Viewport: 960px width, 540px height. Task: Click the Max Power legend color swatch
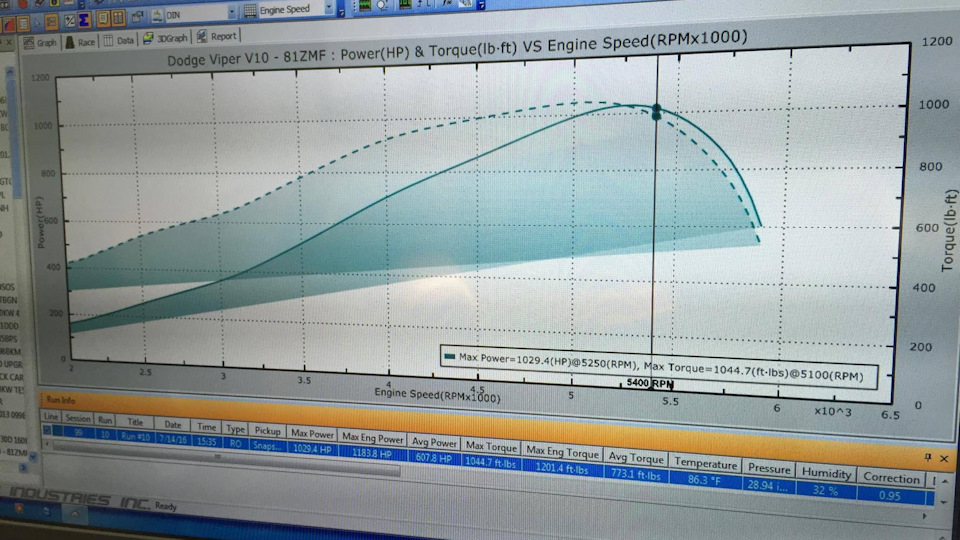coord(450,356)
